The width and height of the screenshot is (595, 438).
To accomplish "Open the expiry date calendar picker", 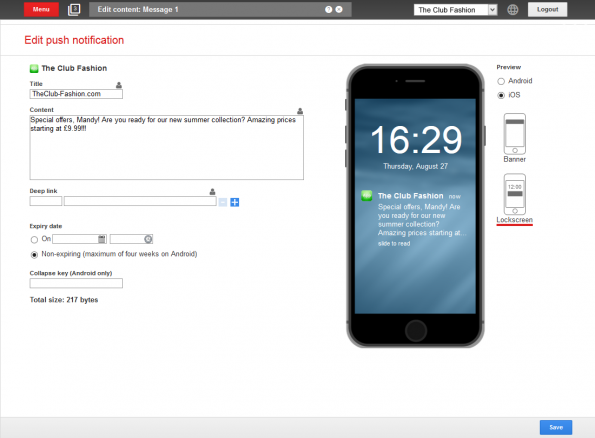I will (x=102, y=239).
